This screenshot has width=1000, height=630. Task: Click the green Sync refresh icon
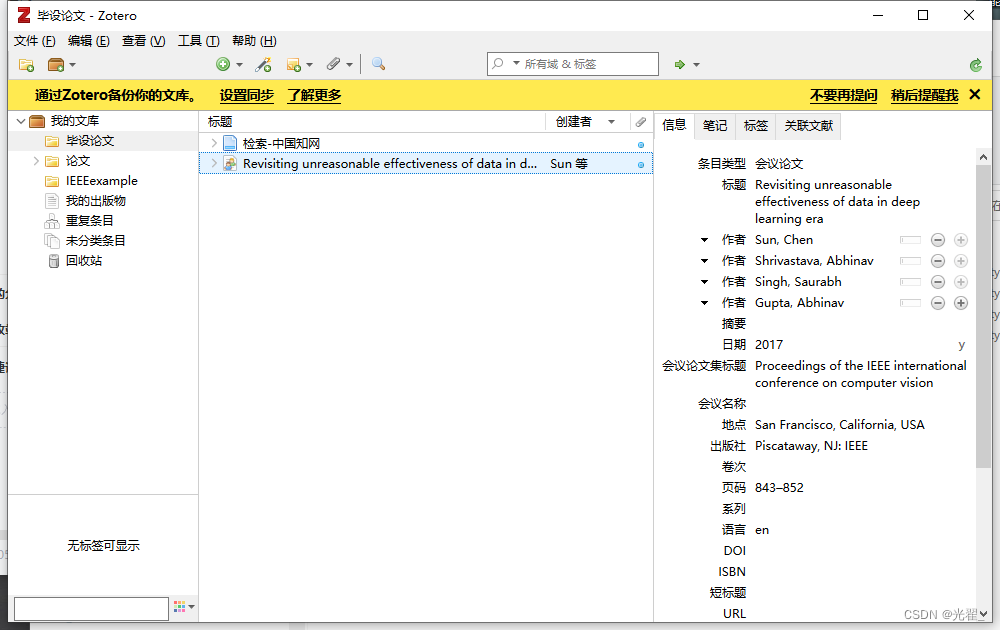coord(975,65)
